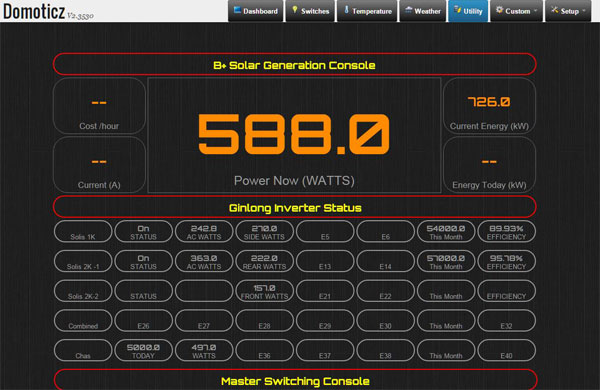This screenshot has width=600, height=390.
Task: Click the 95.78% EFFICIENCY cell
Action: 506,261
